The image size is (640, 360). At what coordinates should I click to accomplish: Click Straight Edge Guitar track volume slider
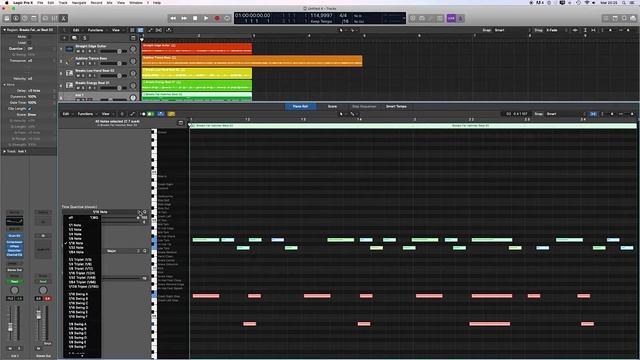point(113,51)
